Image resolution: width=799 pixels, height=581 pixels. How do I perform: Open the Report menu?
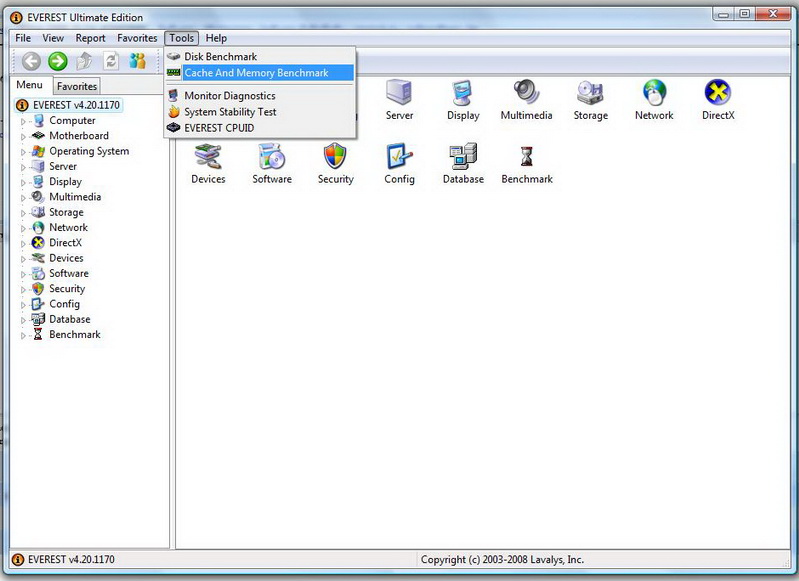(x=90, y=38)
